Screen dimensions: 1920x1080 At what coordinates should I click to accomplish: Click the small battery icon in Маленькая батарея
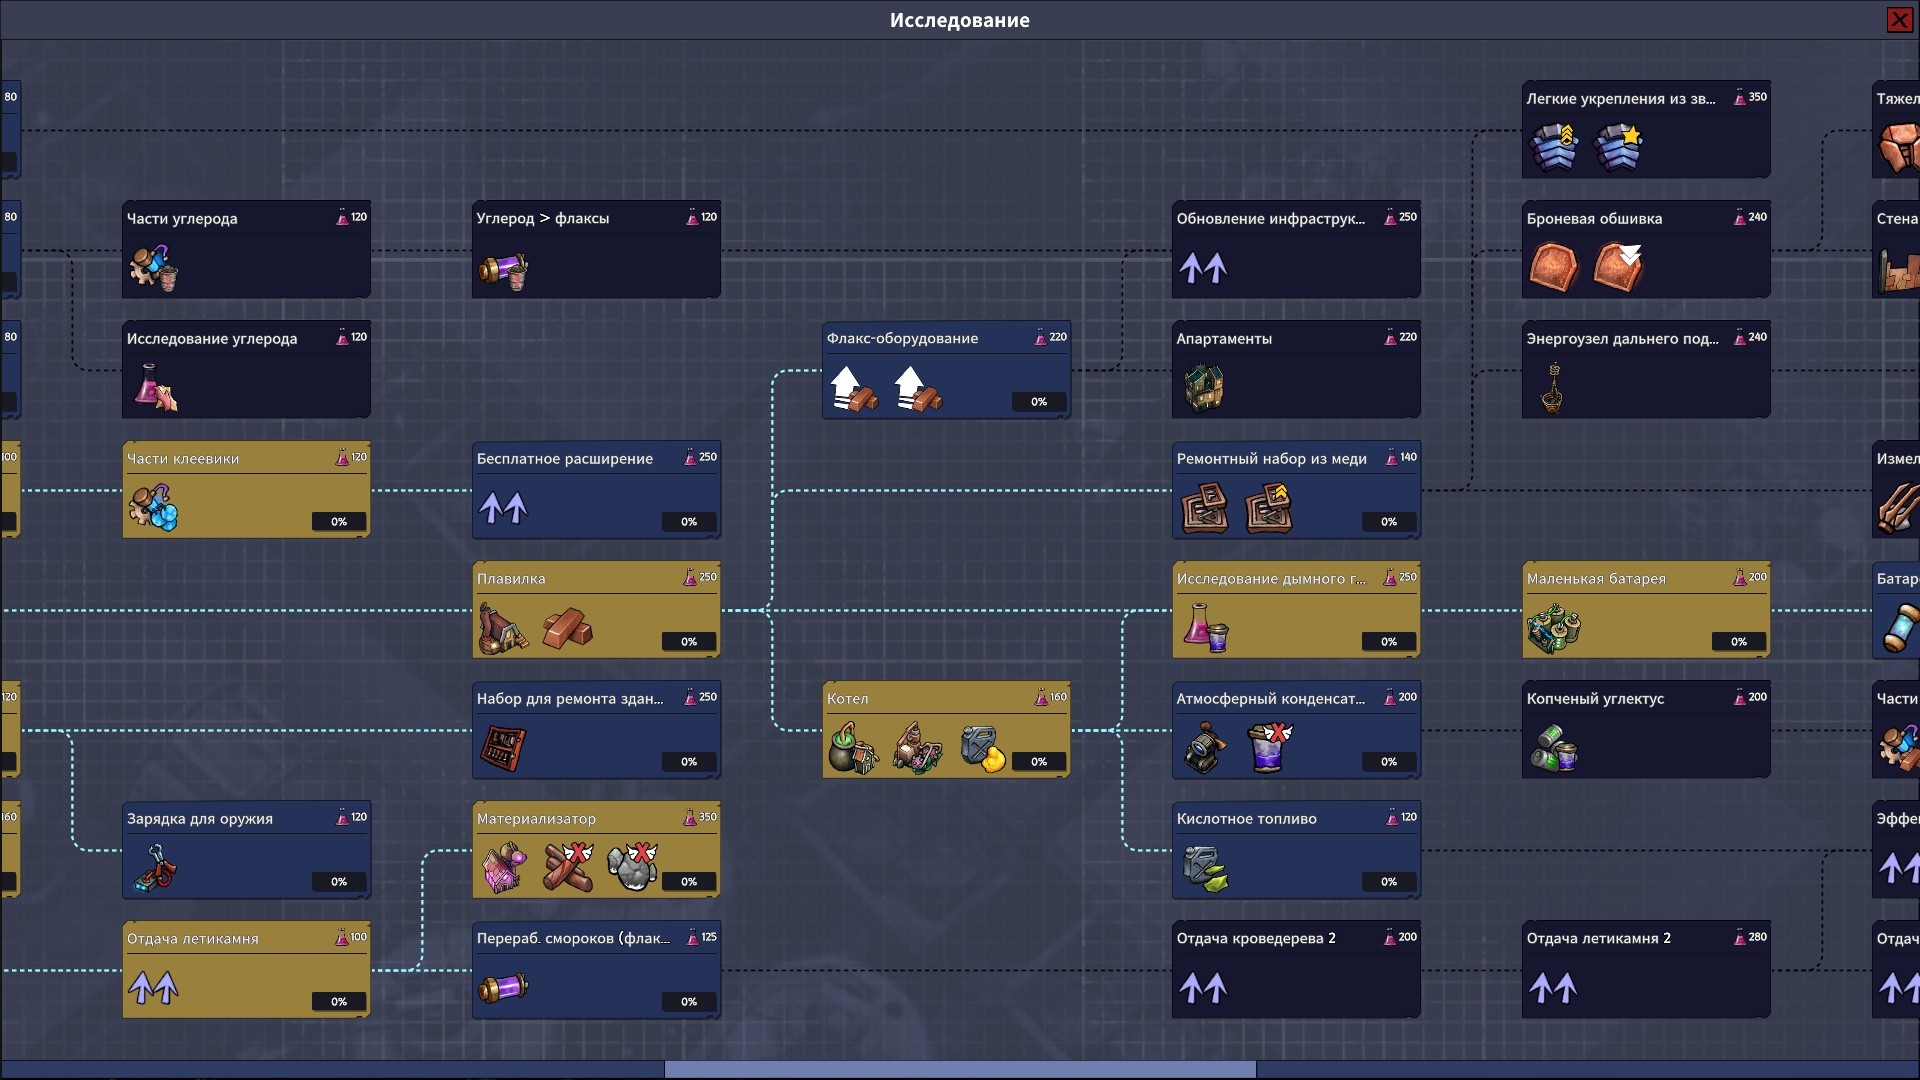1553,628
